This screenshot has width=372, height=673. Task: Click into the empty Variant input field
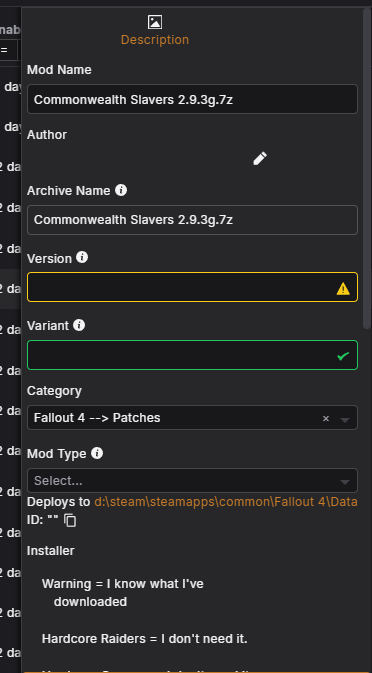click(x=192, y=355)
